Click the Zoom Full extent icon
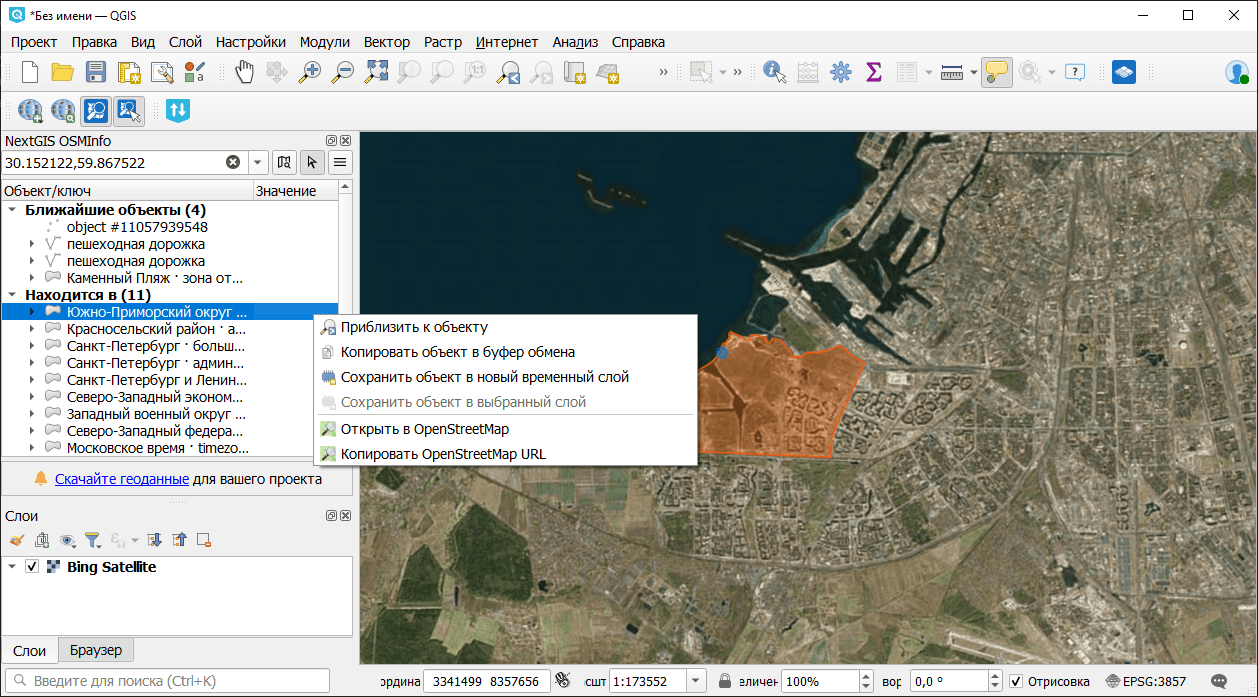The width and height of the screenshot is (1258, 697). (376, 72)
